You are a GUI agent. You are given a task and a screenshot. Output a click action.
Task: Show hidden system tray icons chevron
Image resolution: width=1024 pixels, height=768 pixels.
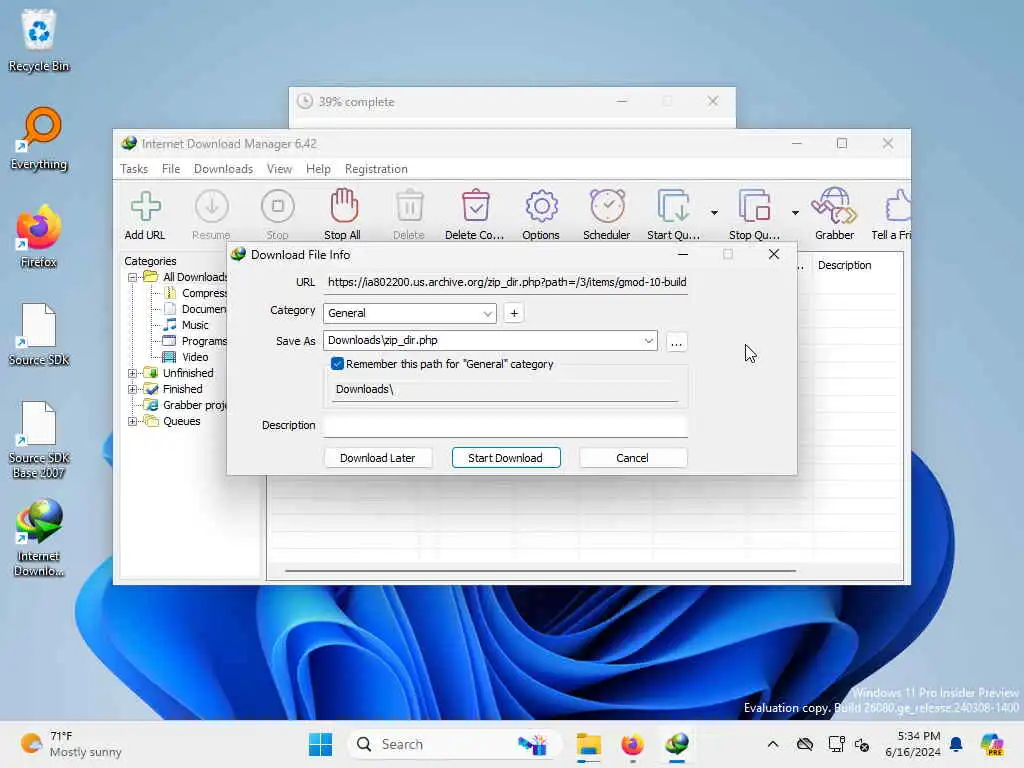[x=773, y=744]
